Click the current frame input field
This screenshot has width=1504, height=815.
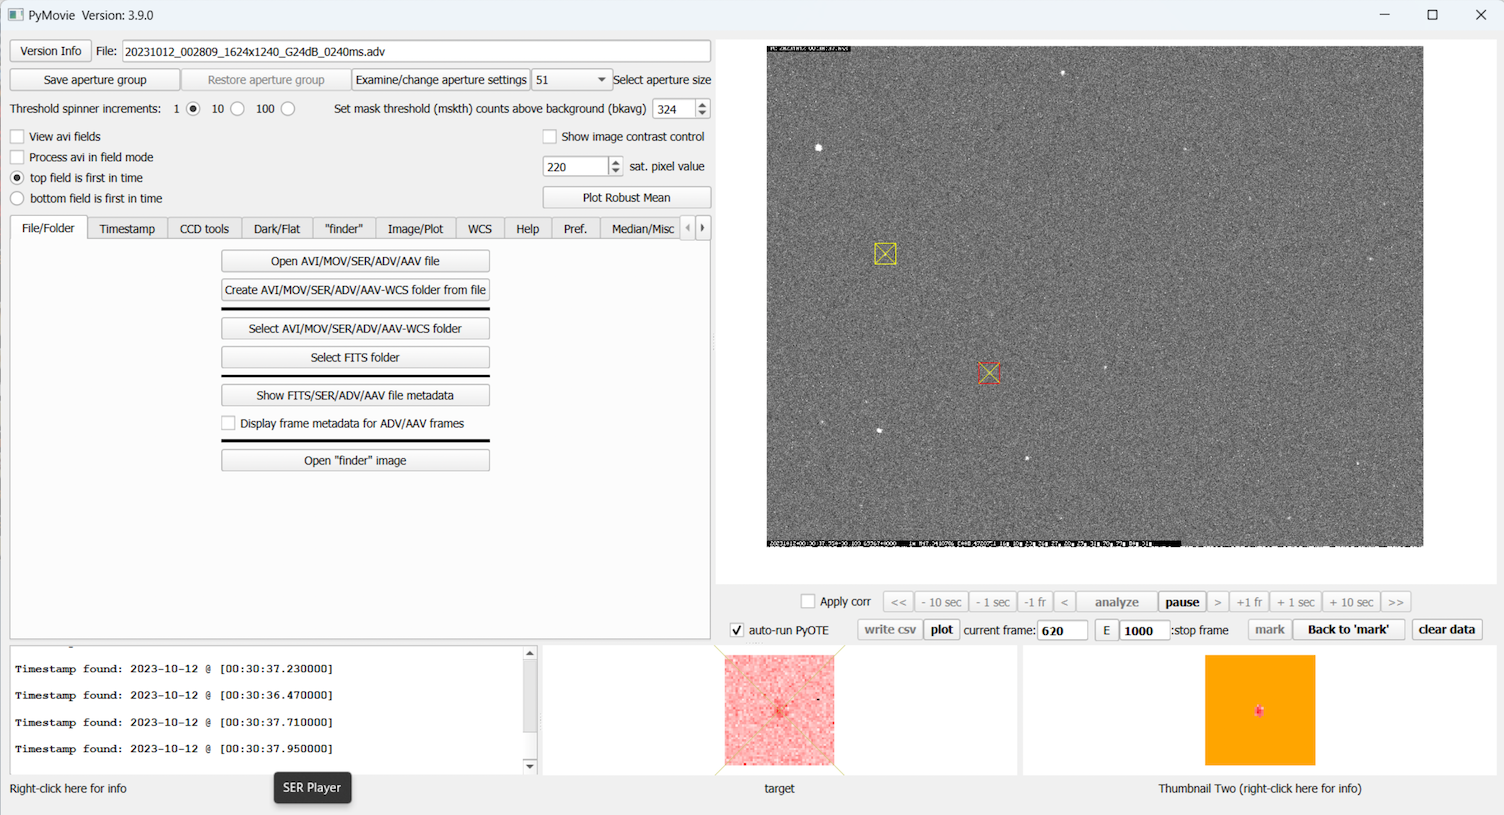click(1061, 630)
